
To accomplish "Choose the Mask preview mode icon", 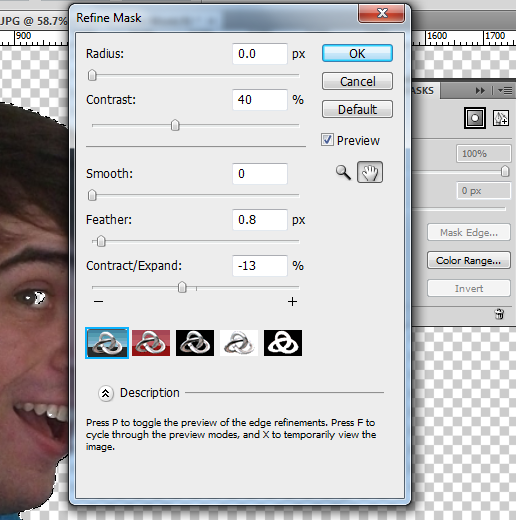I will pos(283,343).
